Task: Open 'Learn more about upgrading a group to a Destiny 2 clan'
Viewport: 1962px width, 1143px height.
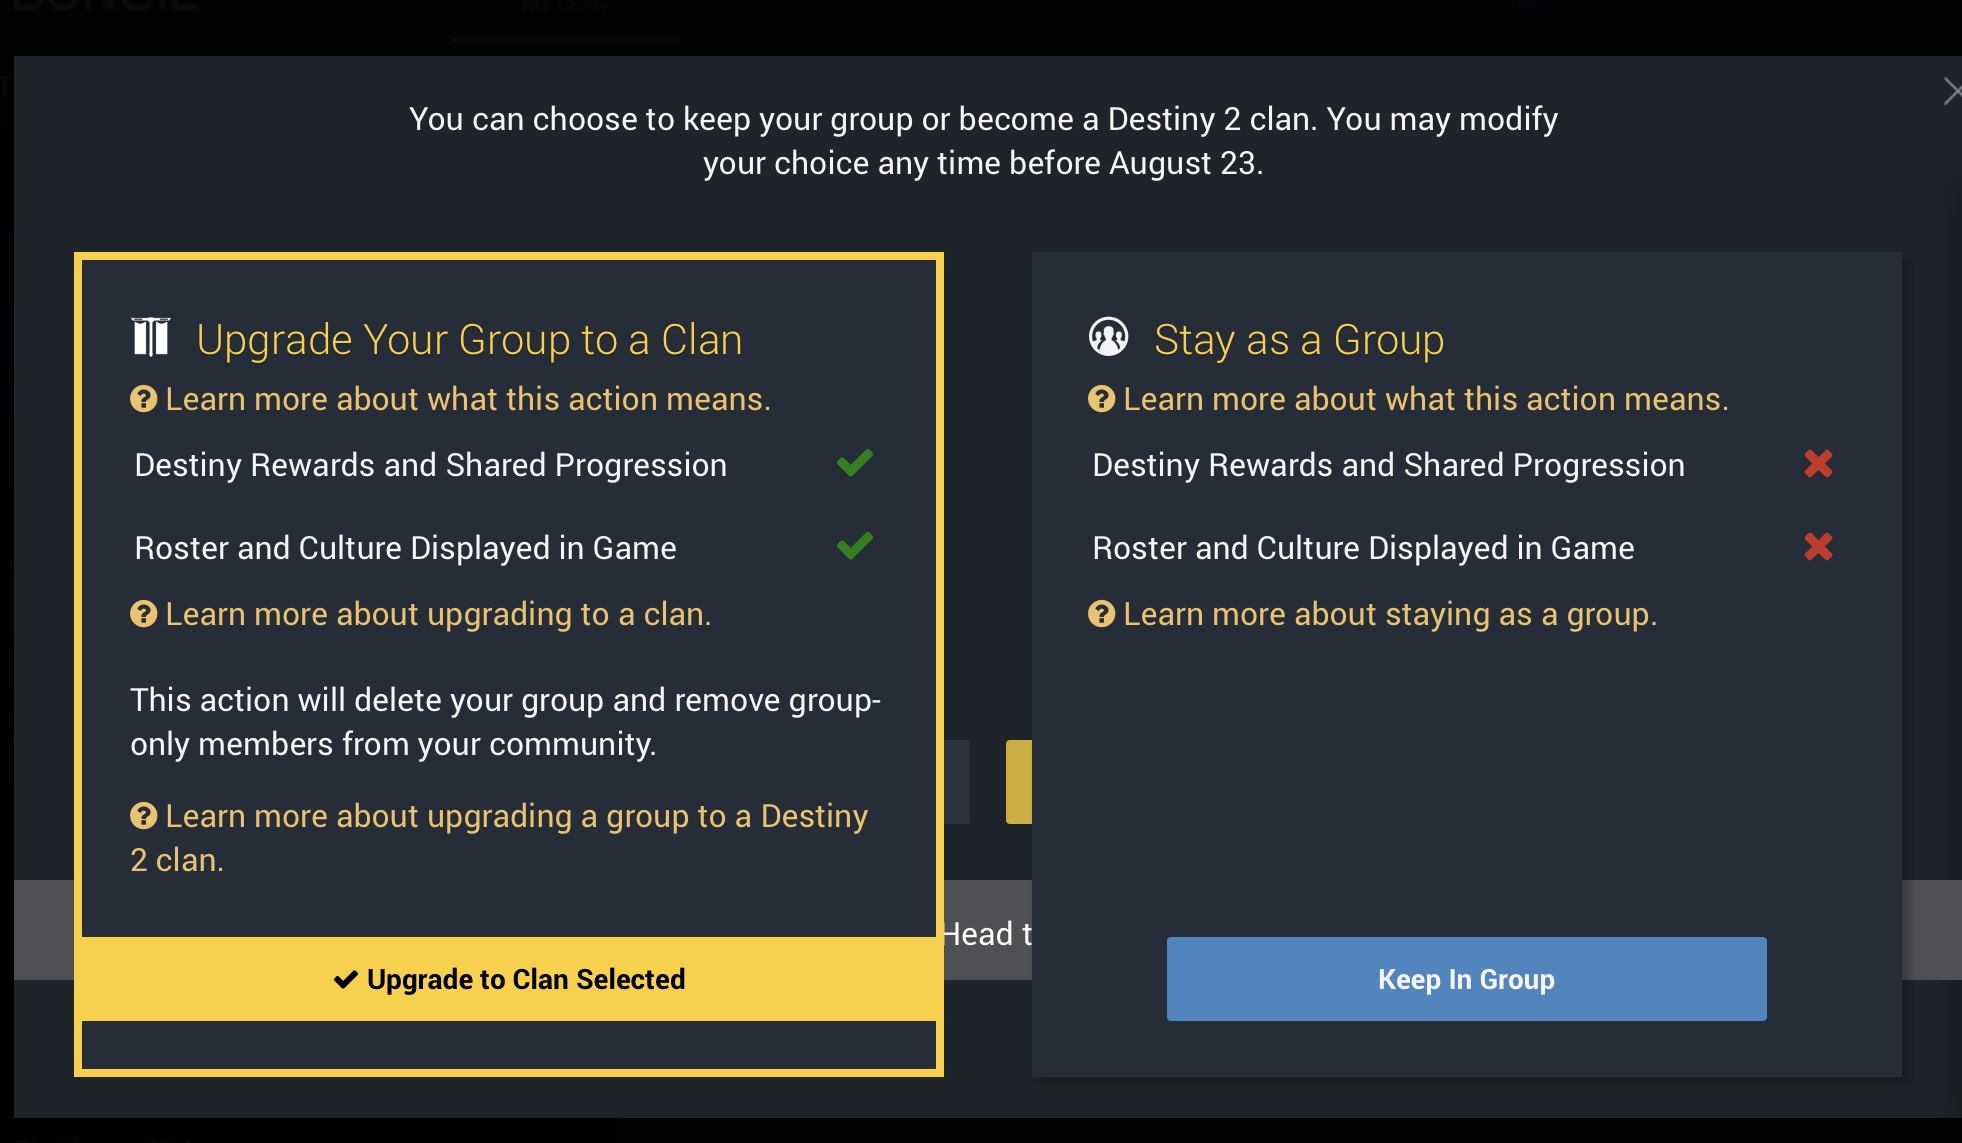Action: [499, 838]
